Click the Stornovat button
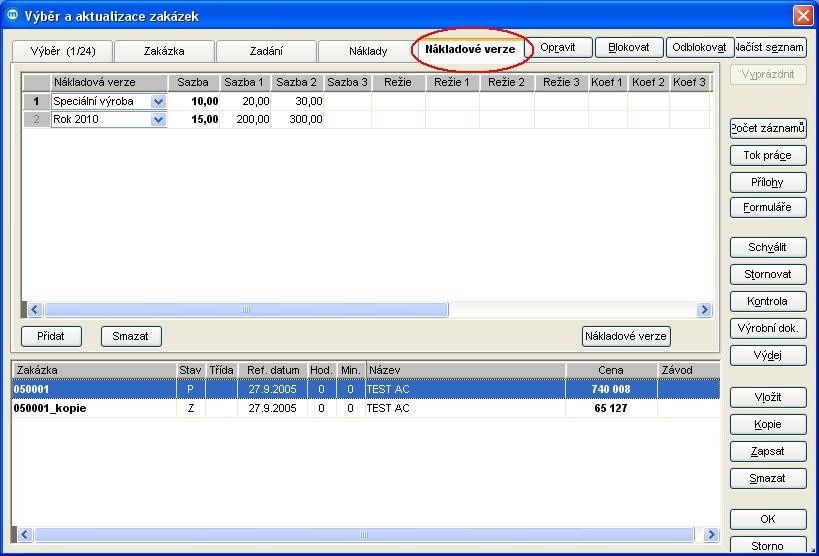Image resolution: width=819 pixels, height=556 pixels. click(768, 274)
